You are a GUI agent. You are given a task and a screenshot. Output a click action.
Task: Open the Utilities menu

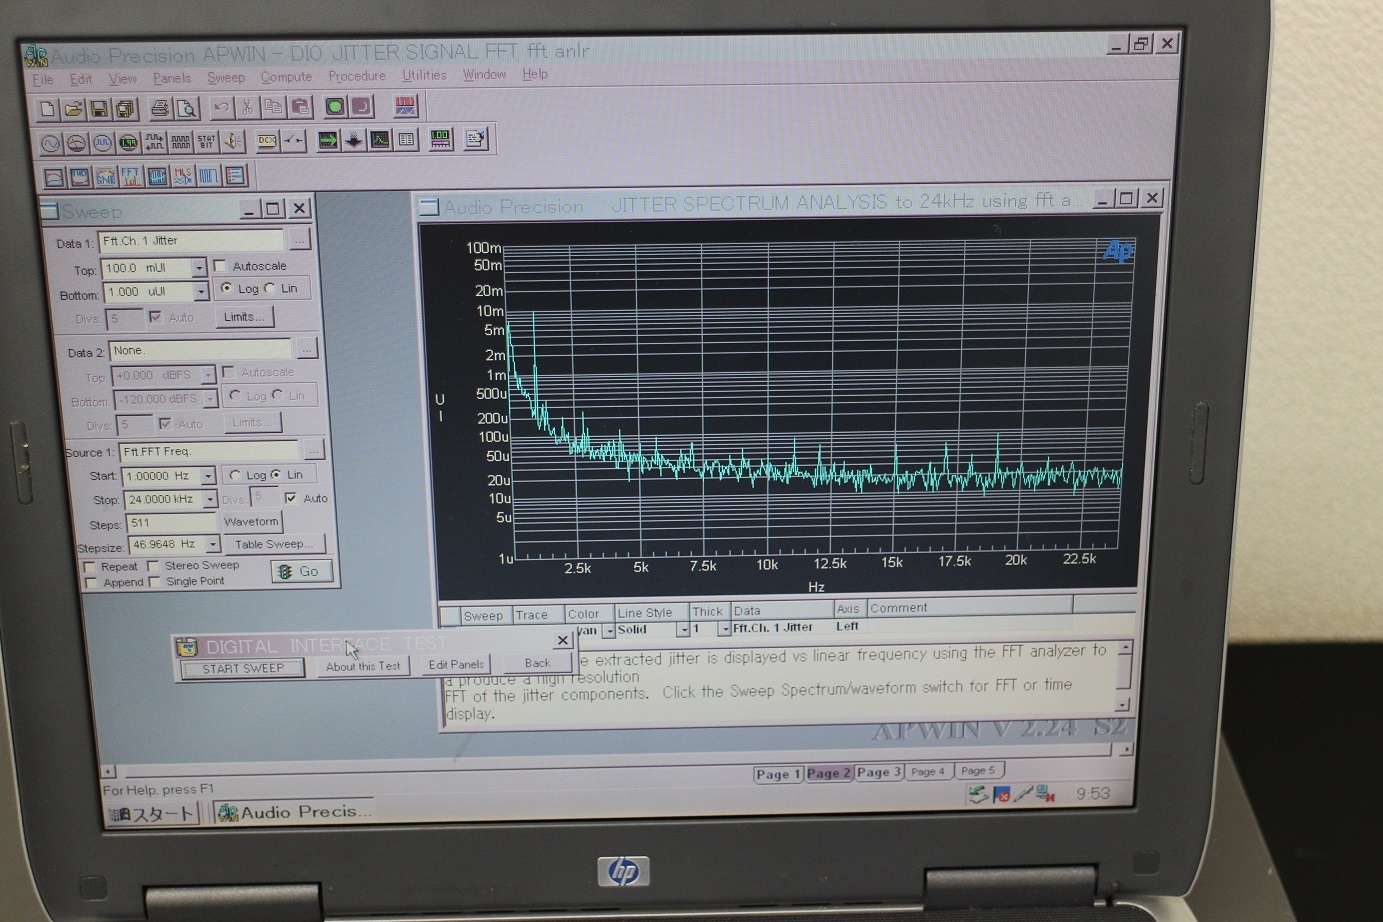point(424,75)
